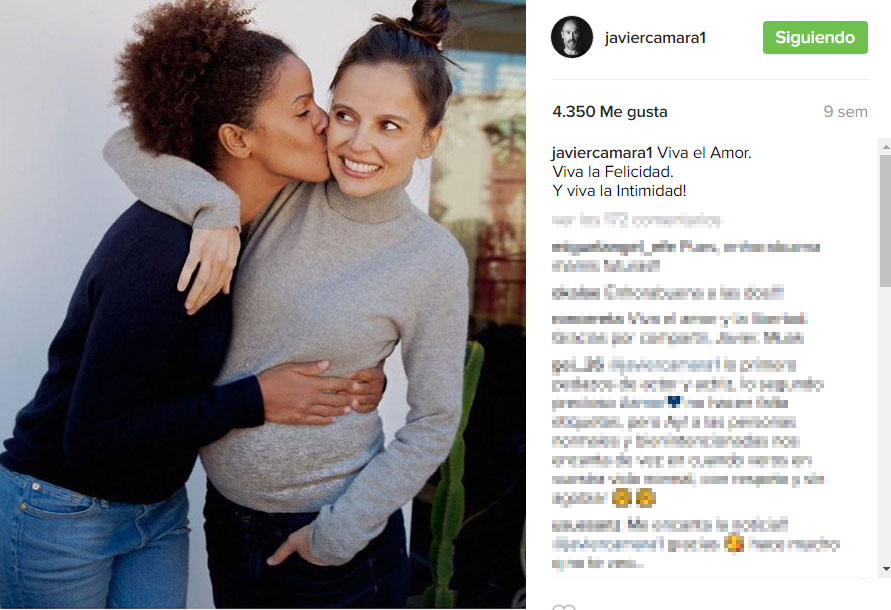
Task: Click the scrollbar track below the thumb
Action: 885,424
